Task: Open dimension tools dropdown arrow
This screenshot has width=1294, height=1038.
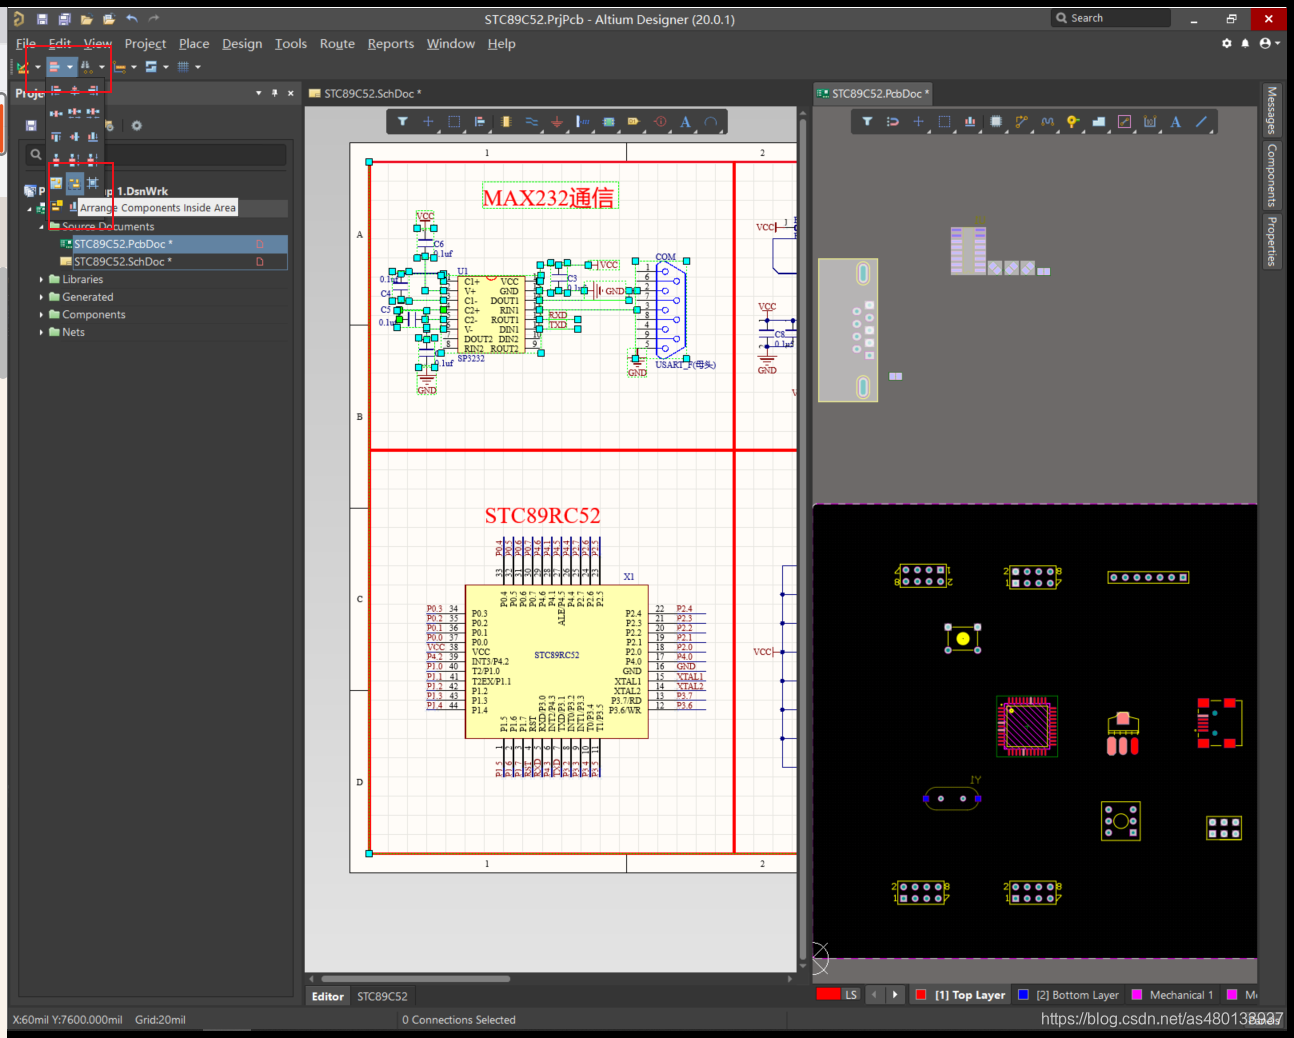Action: point(134,67)
